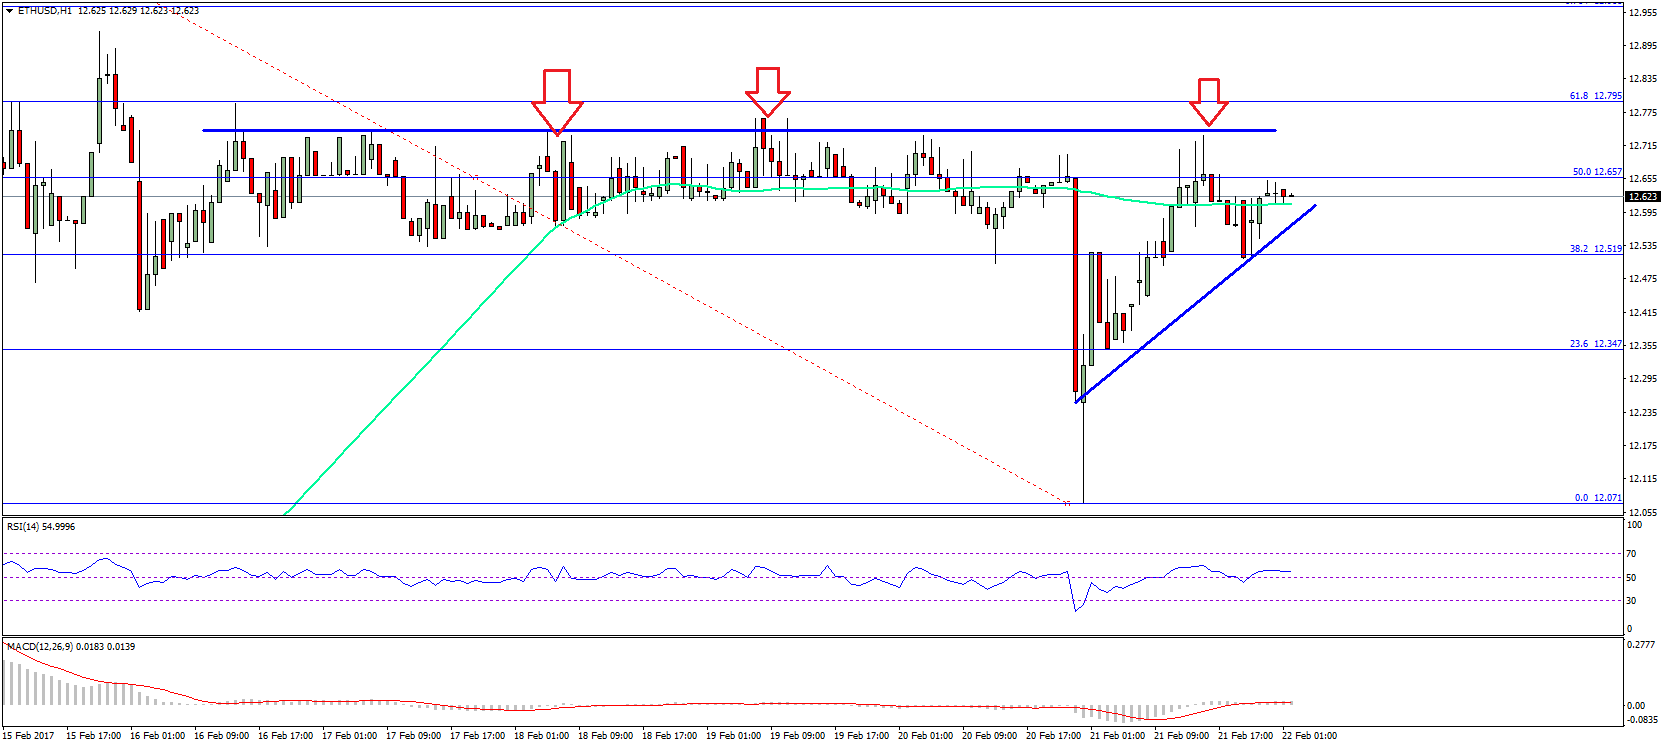Click 12.835 on the price axis
The image size is (1663, 747).
1642,79
